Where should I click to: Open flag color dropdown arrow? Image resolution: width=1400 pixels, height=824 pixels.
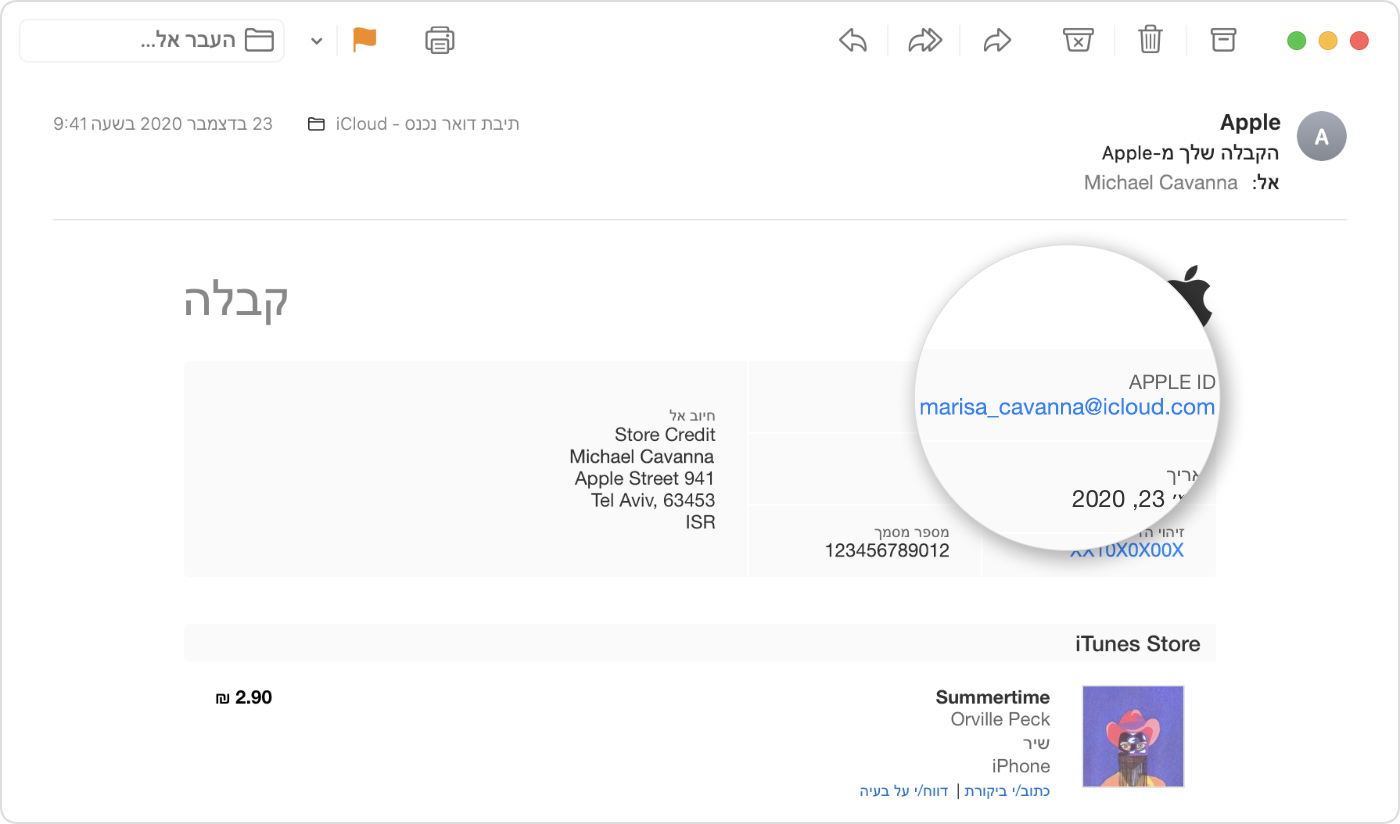pos(317,41)
